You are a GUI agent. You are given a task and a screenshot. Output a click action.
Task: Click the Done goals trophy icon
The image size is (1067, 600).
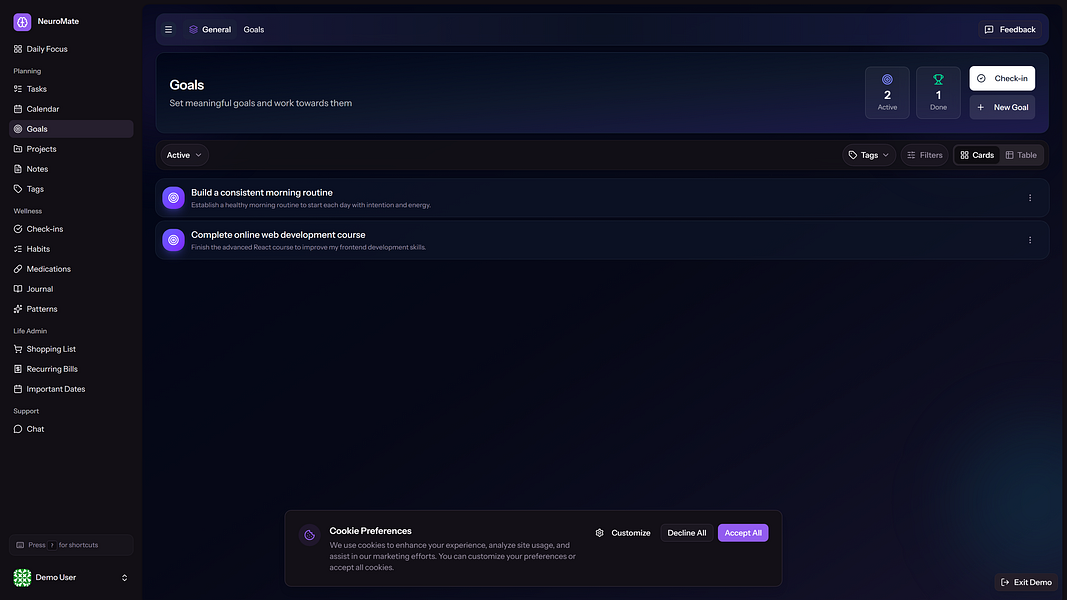coord(938,80)
